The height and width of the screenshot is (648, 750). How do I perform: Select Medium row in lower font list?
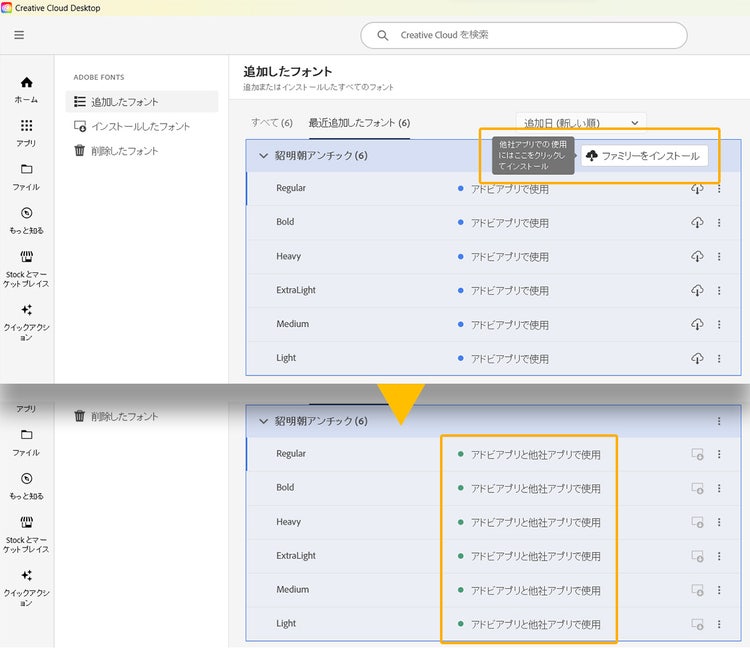pos(493,590)
